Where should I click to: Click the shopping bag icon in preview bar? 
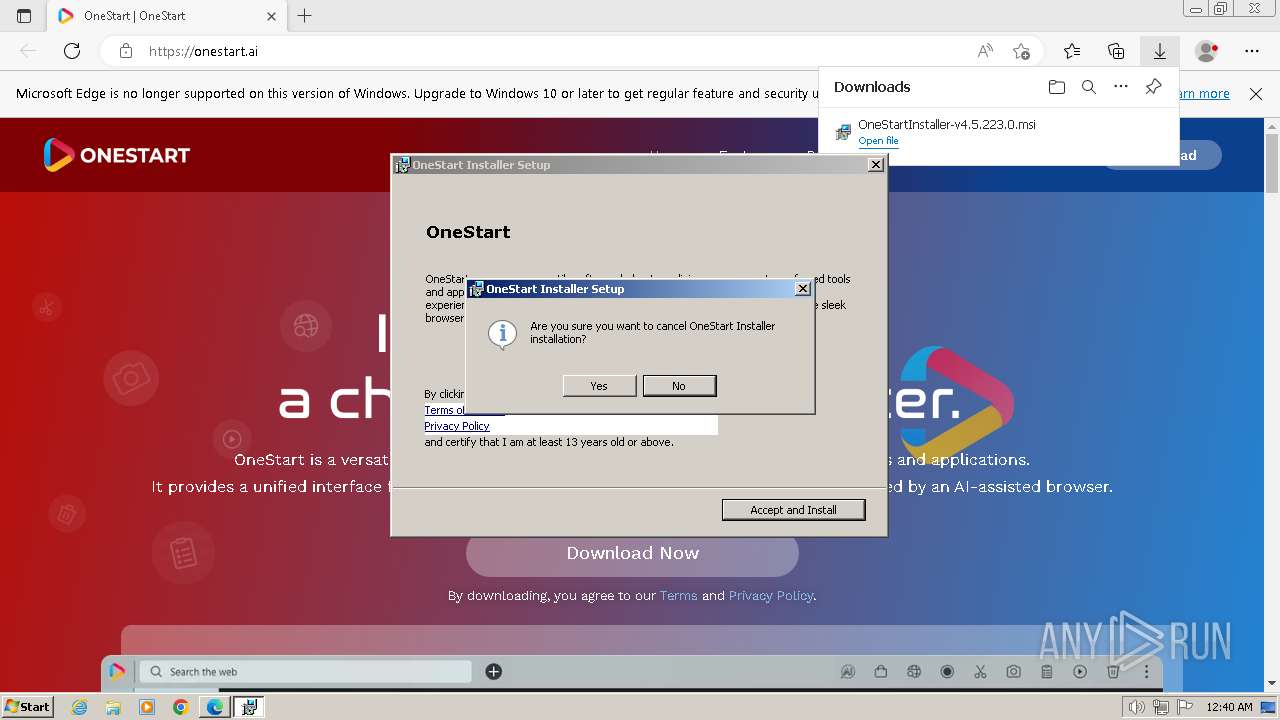pos(881,672)
